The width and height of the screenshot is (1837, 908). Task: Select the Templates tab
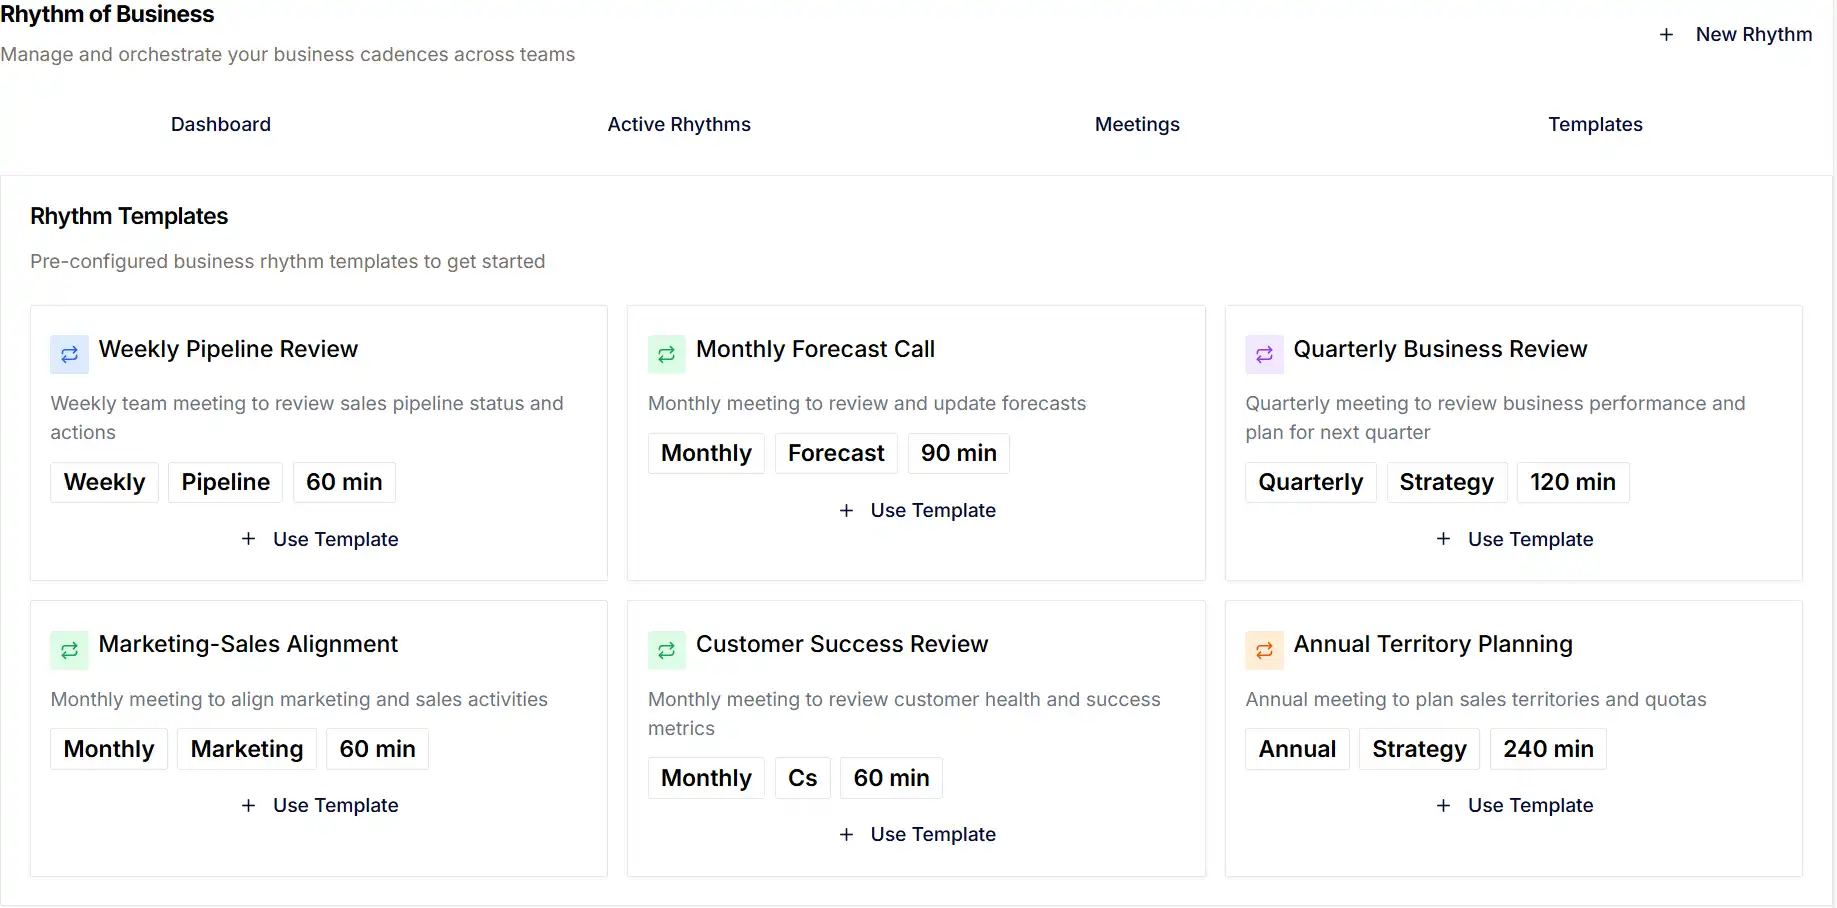pyautogui.click(x=1595, y=124)
